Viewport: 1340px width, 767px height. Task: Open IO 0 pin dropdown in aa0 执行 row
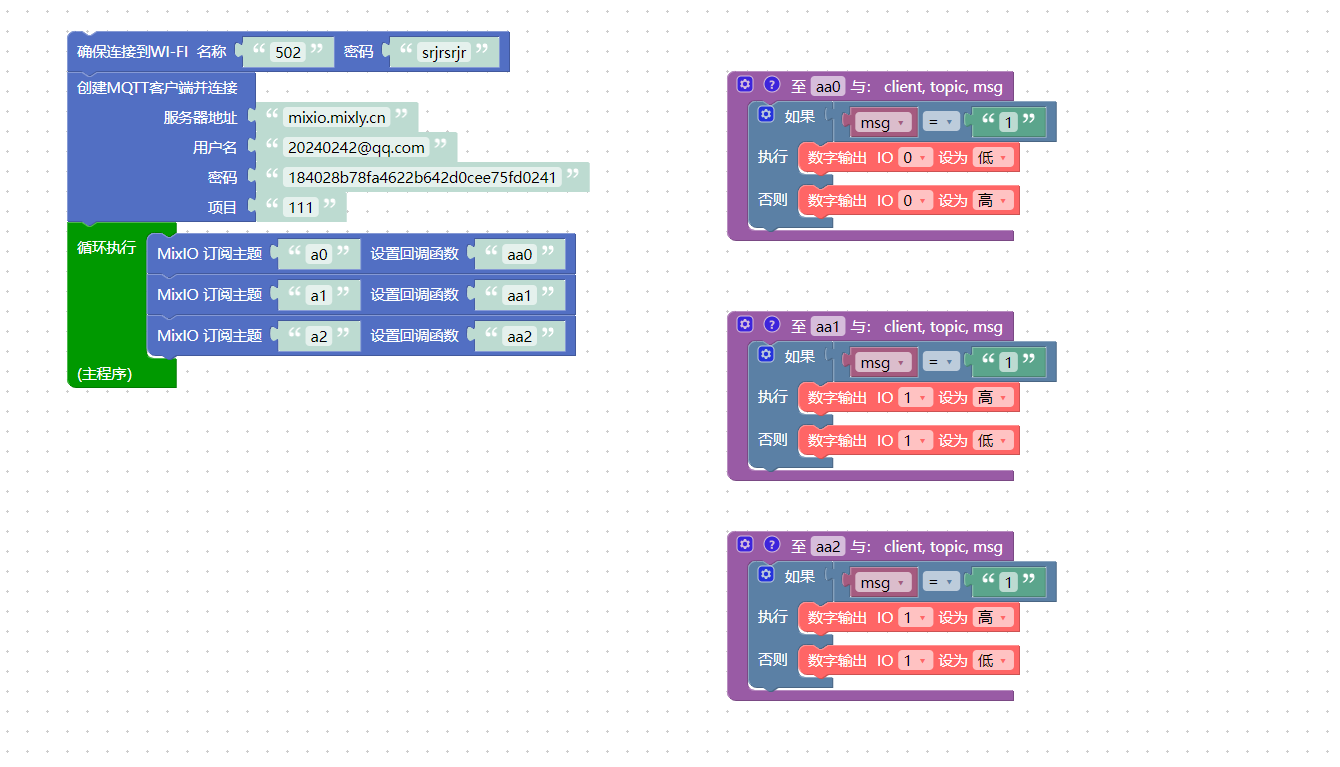point(915,158)
